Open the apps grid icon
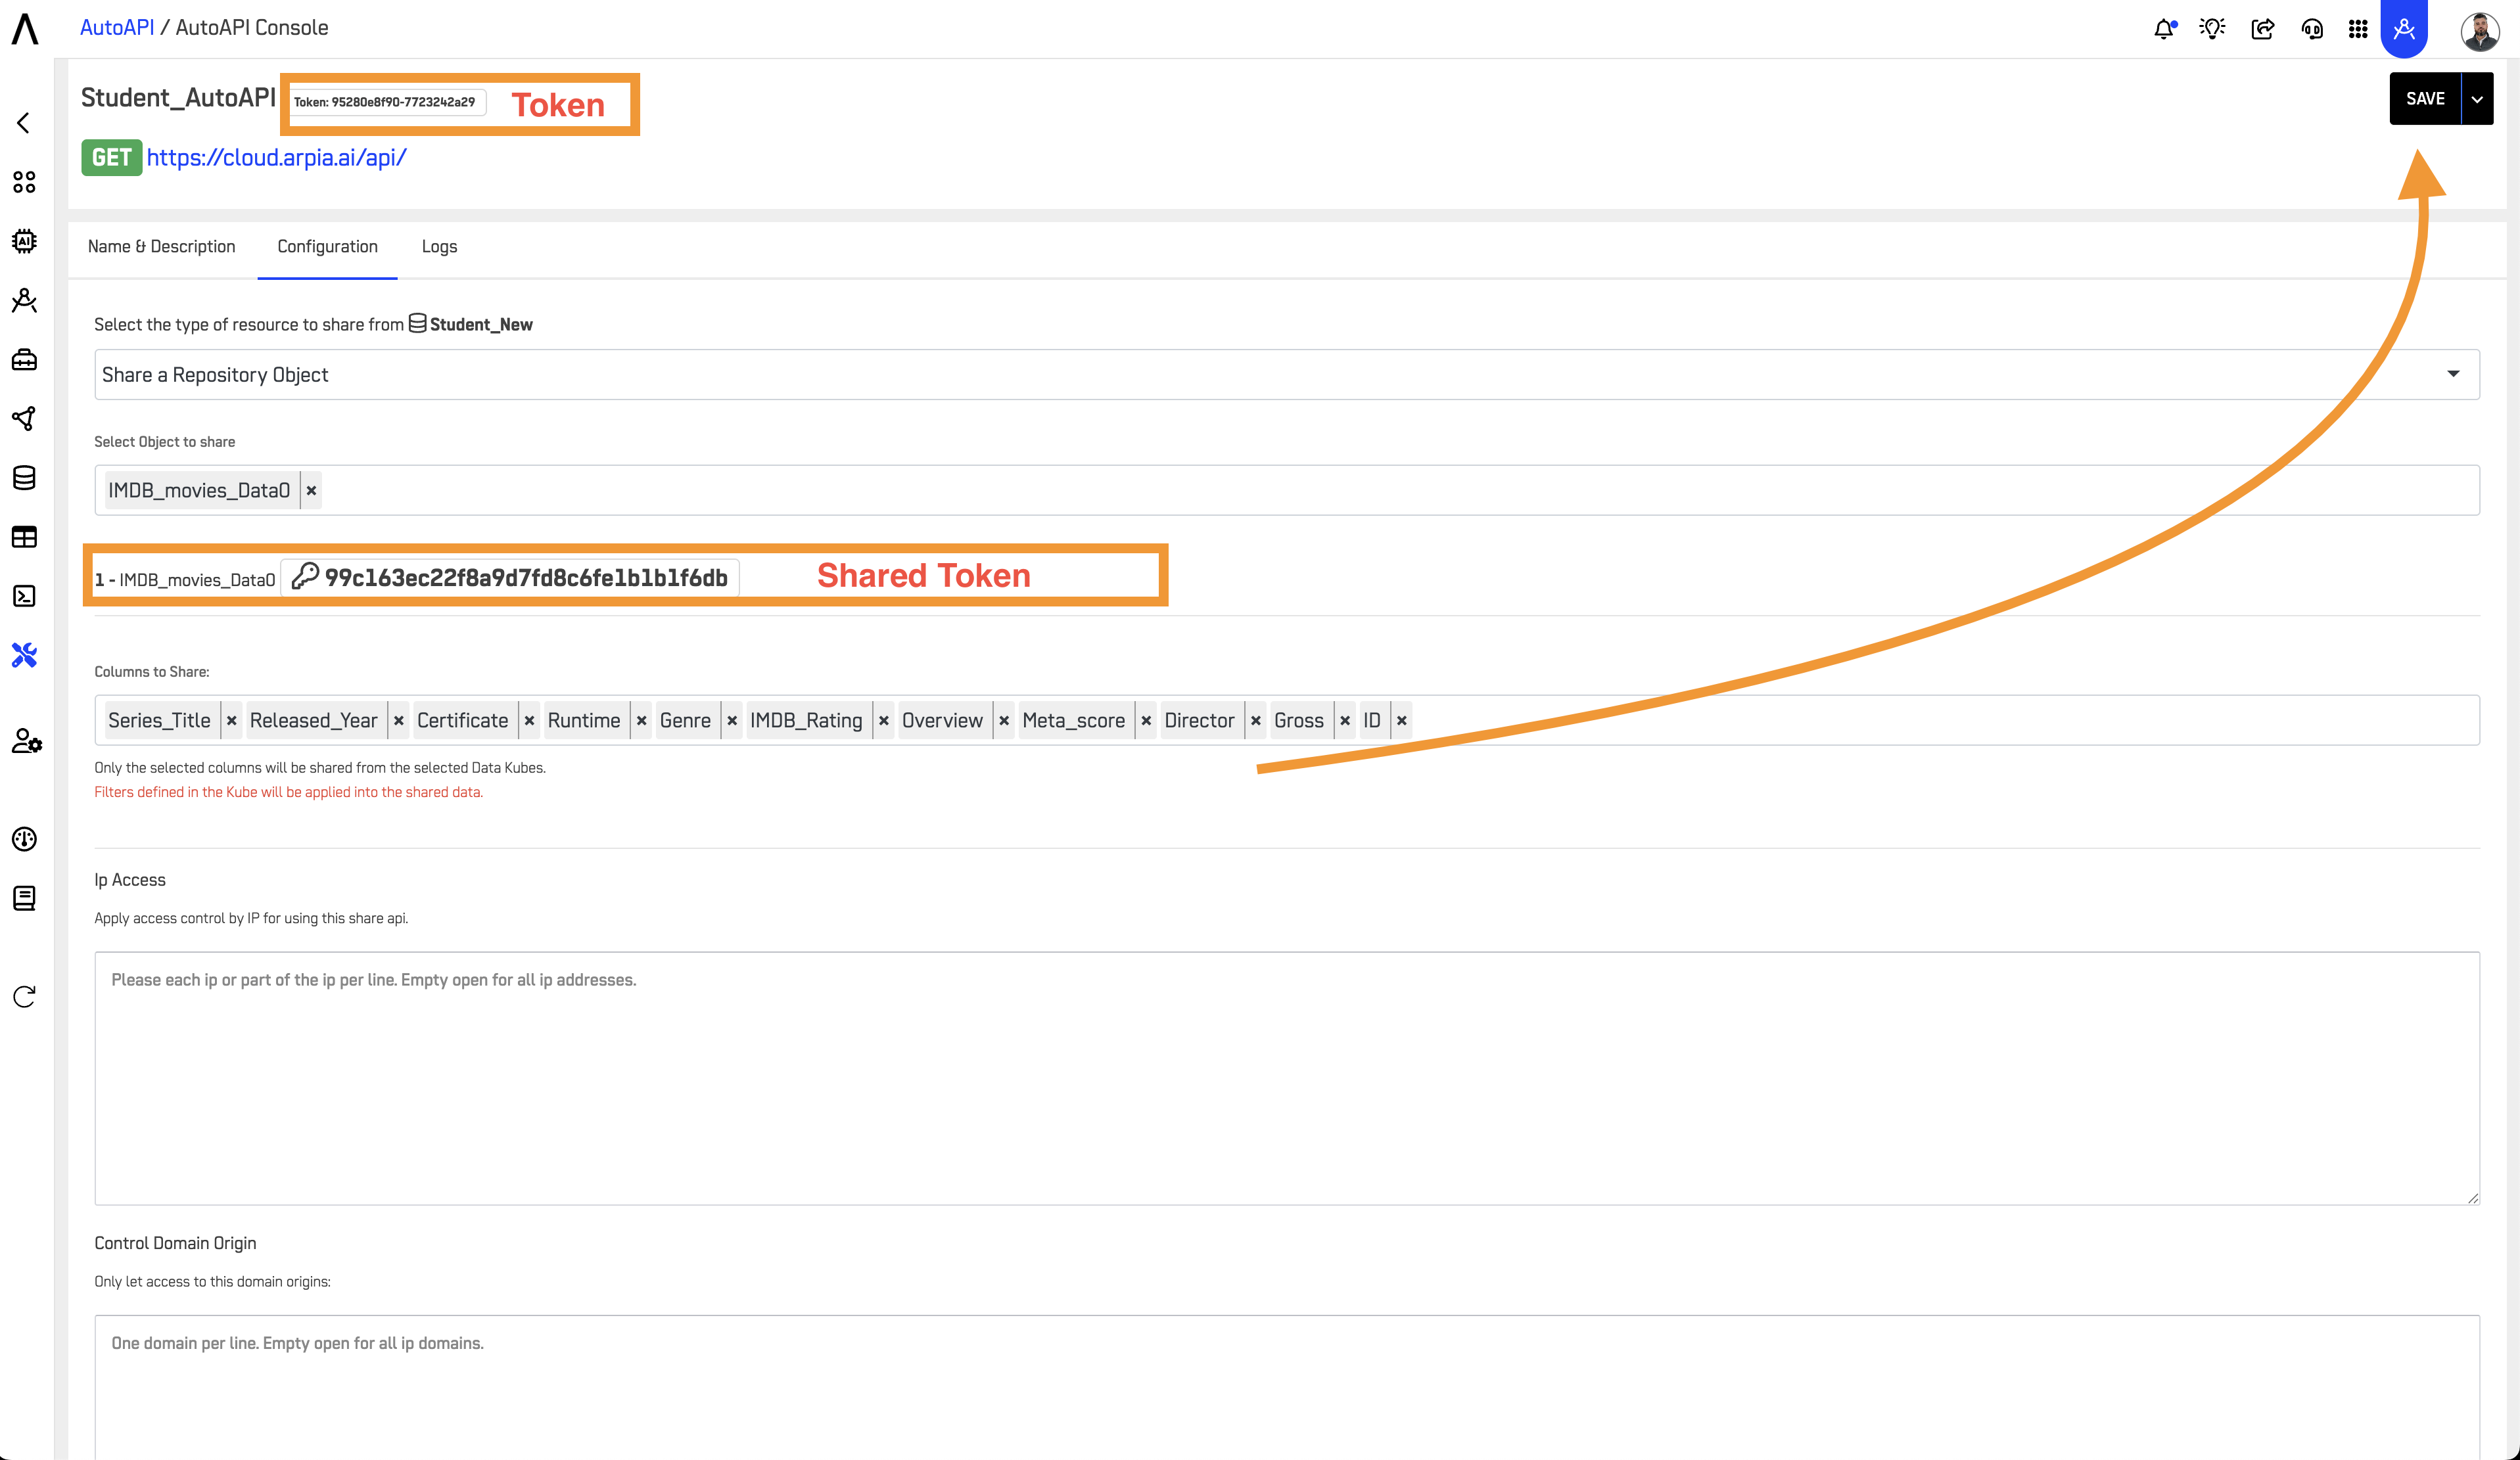Screen dimensions: 2520x1460 [2358, 29]
